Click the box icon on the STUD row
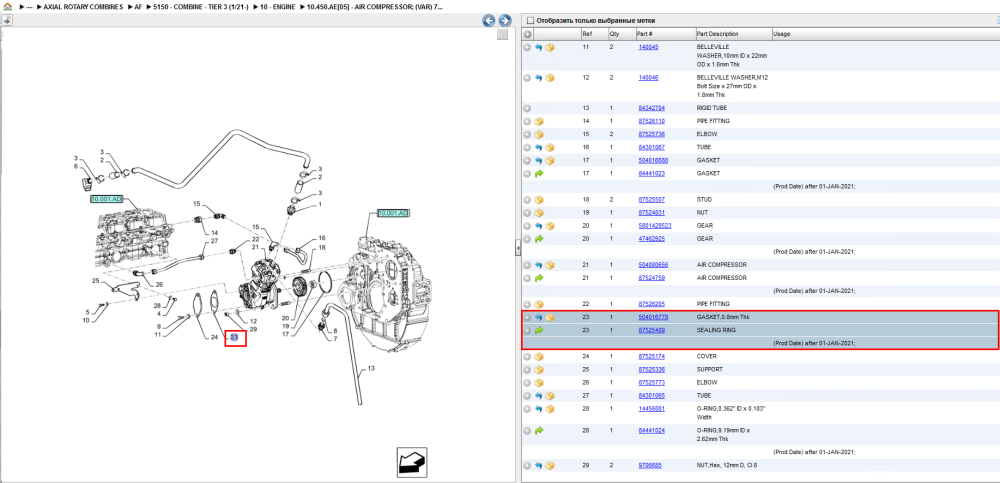 (x=539, y=200)
